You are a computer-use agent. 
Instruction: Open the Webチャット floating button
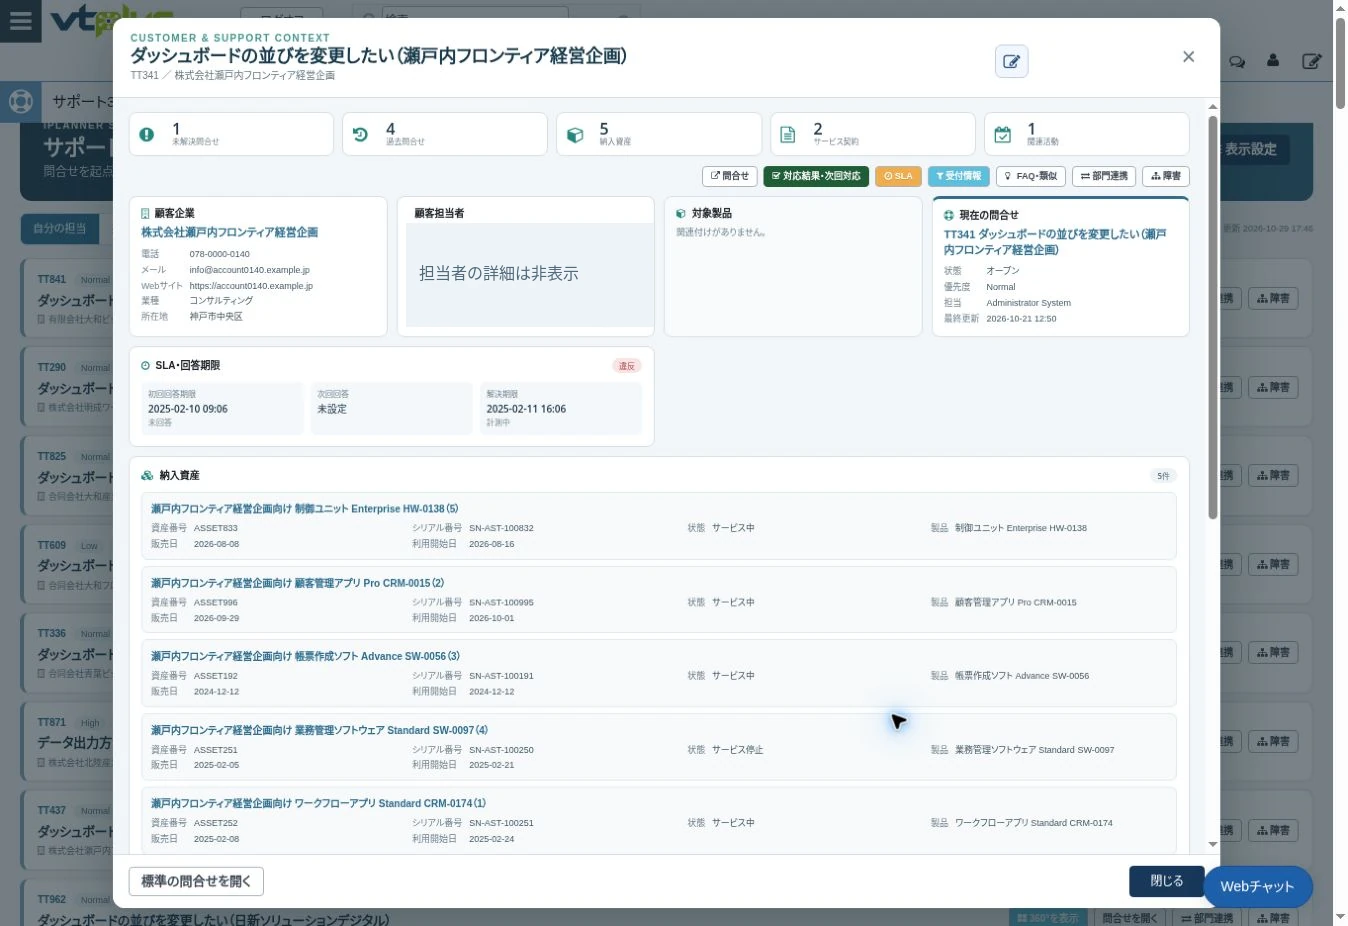pos(1258,886)
